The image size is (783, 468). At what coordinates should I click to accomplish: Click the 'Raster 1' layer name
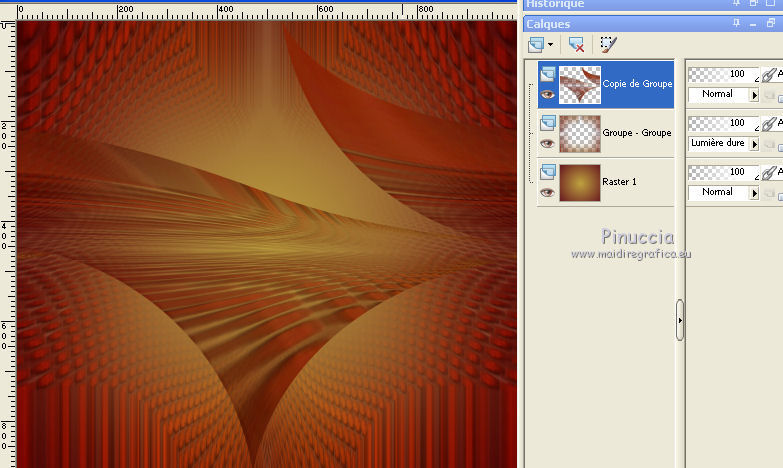[619, 182]
